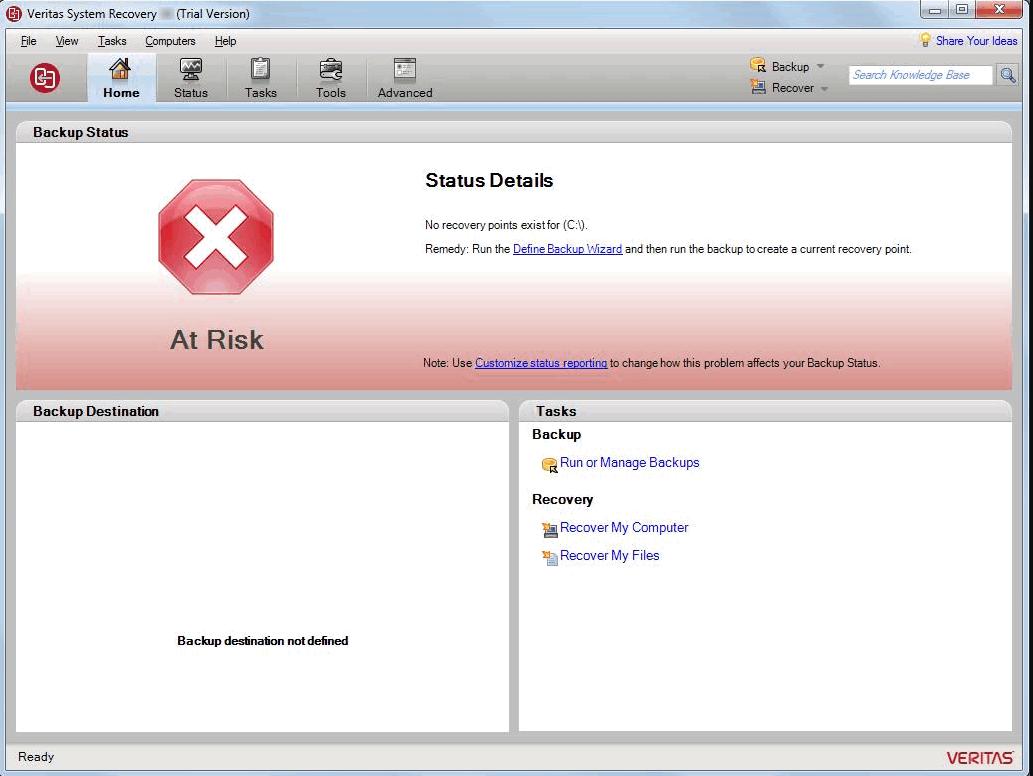Click the Define Backup Wizard link

pyautogui.click(x=567, y=249)
